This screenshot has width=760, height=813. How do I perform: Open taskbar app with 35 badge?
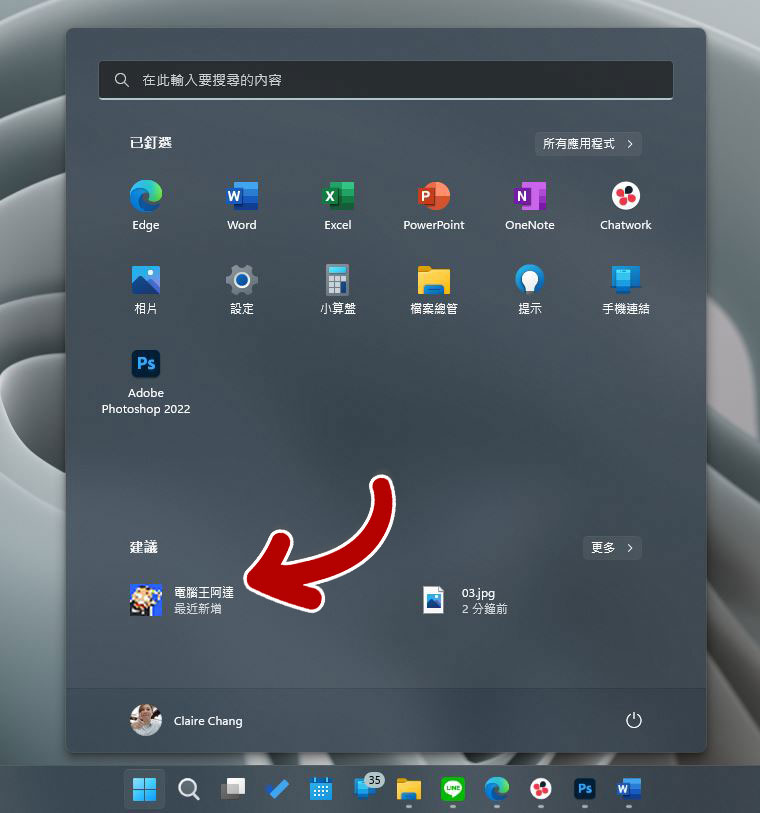[x=367, y=788]
